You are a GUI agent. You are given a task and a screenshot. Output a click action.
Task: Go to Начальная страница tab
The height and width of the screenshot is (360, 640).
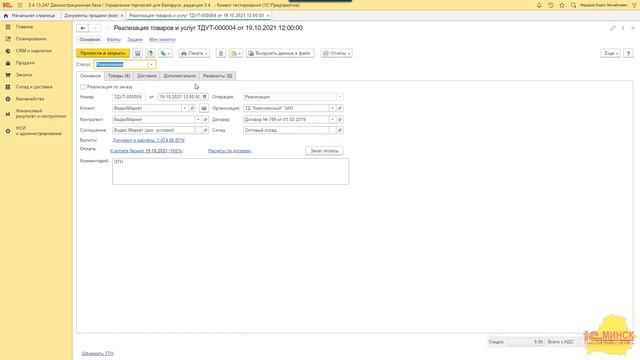[x=29, y=16]
